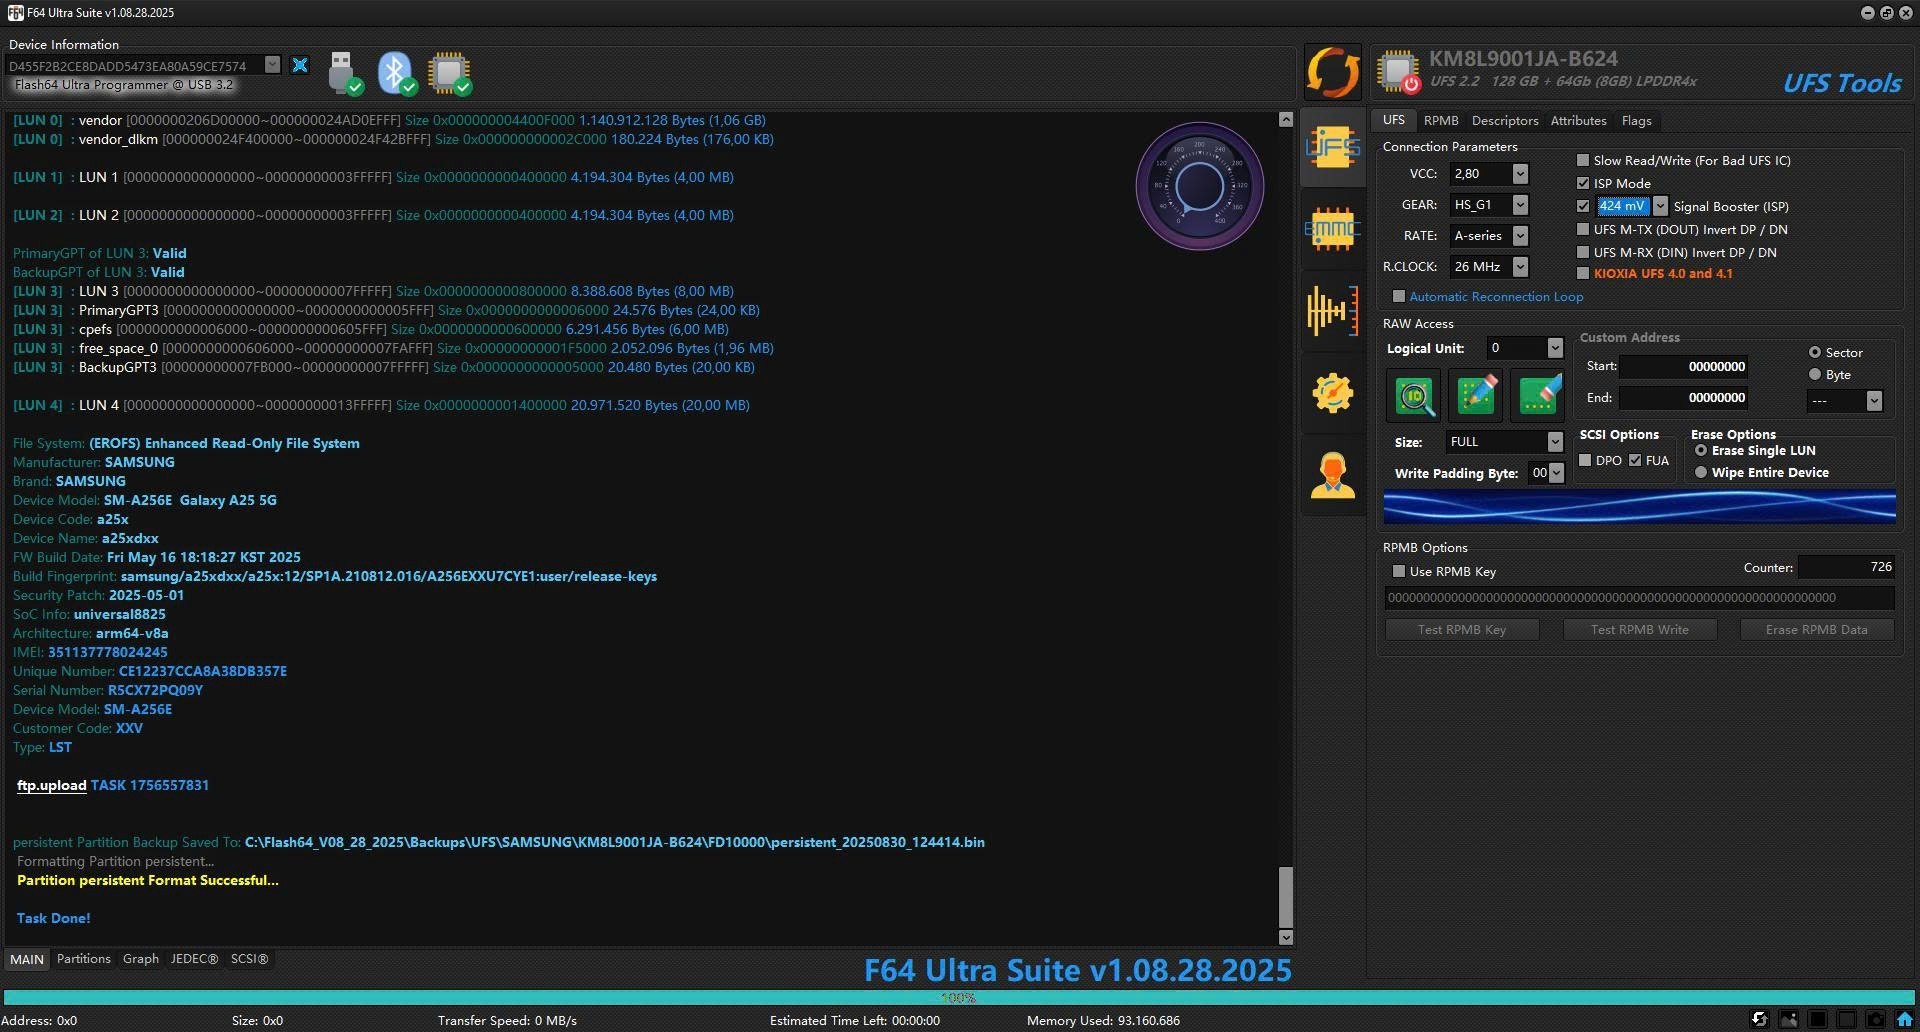Viewport: 1920px width, 1032px height.
Task: Switch to the Attributes tab
Action: coord(1578,120)
